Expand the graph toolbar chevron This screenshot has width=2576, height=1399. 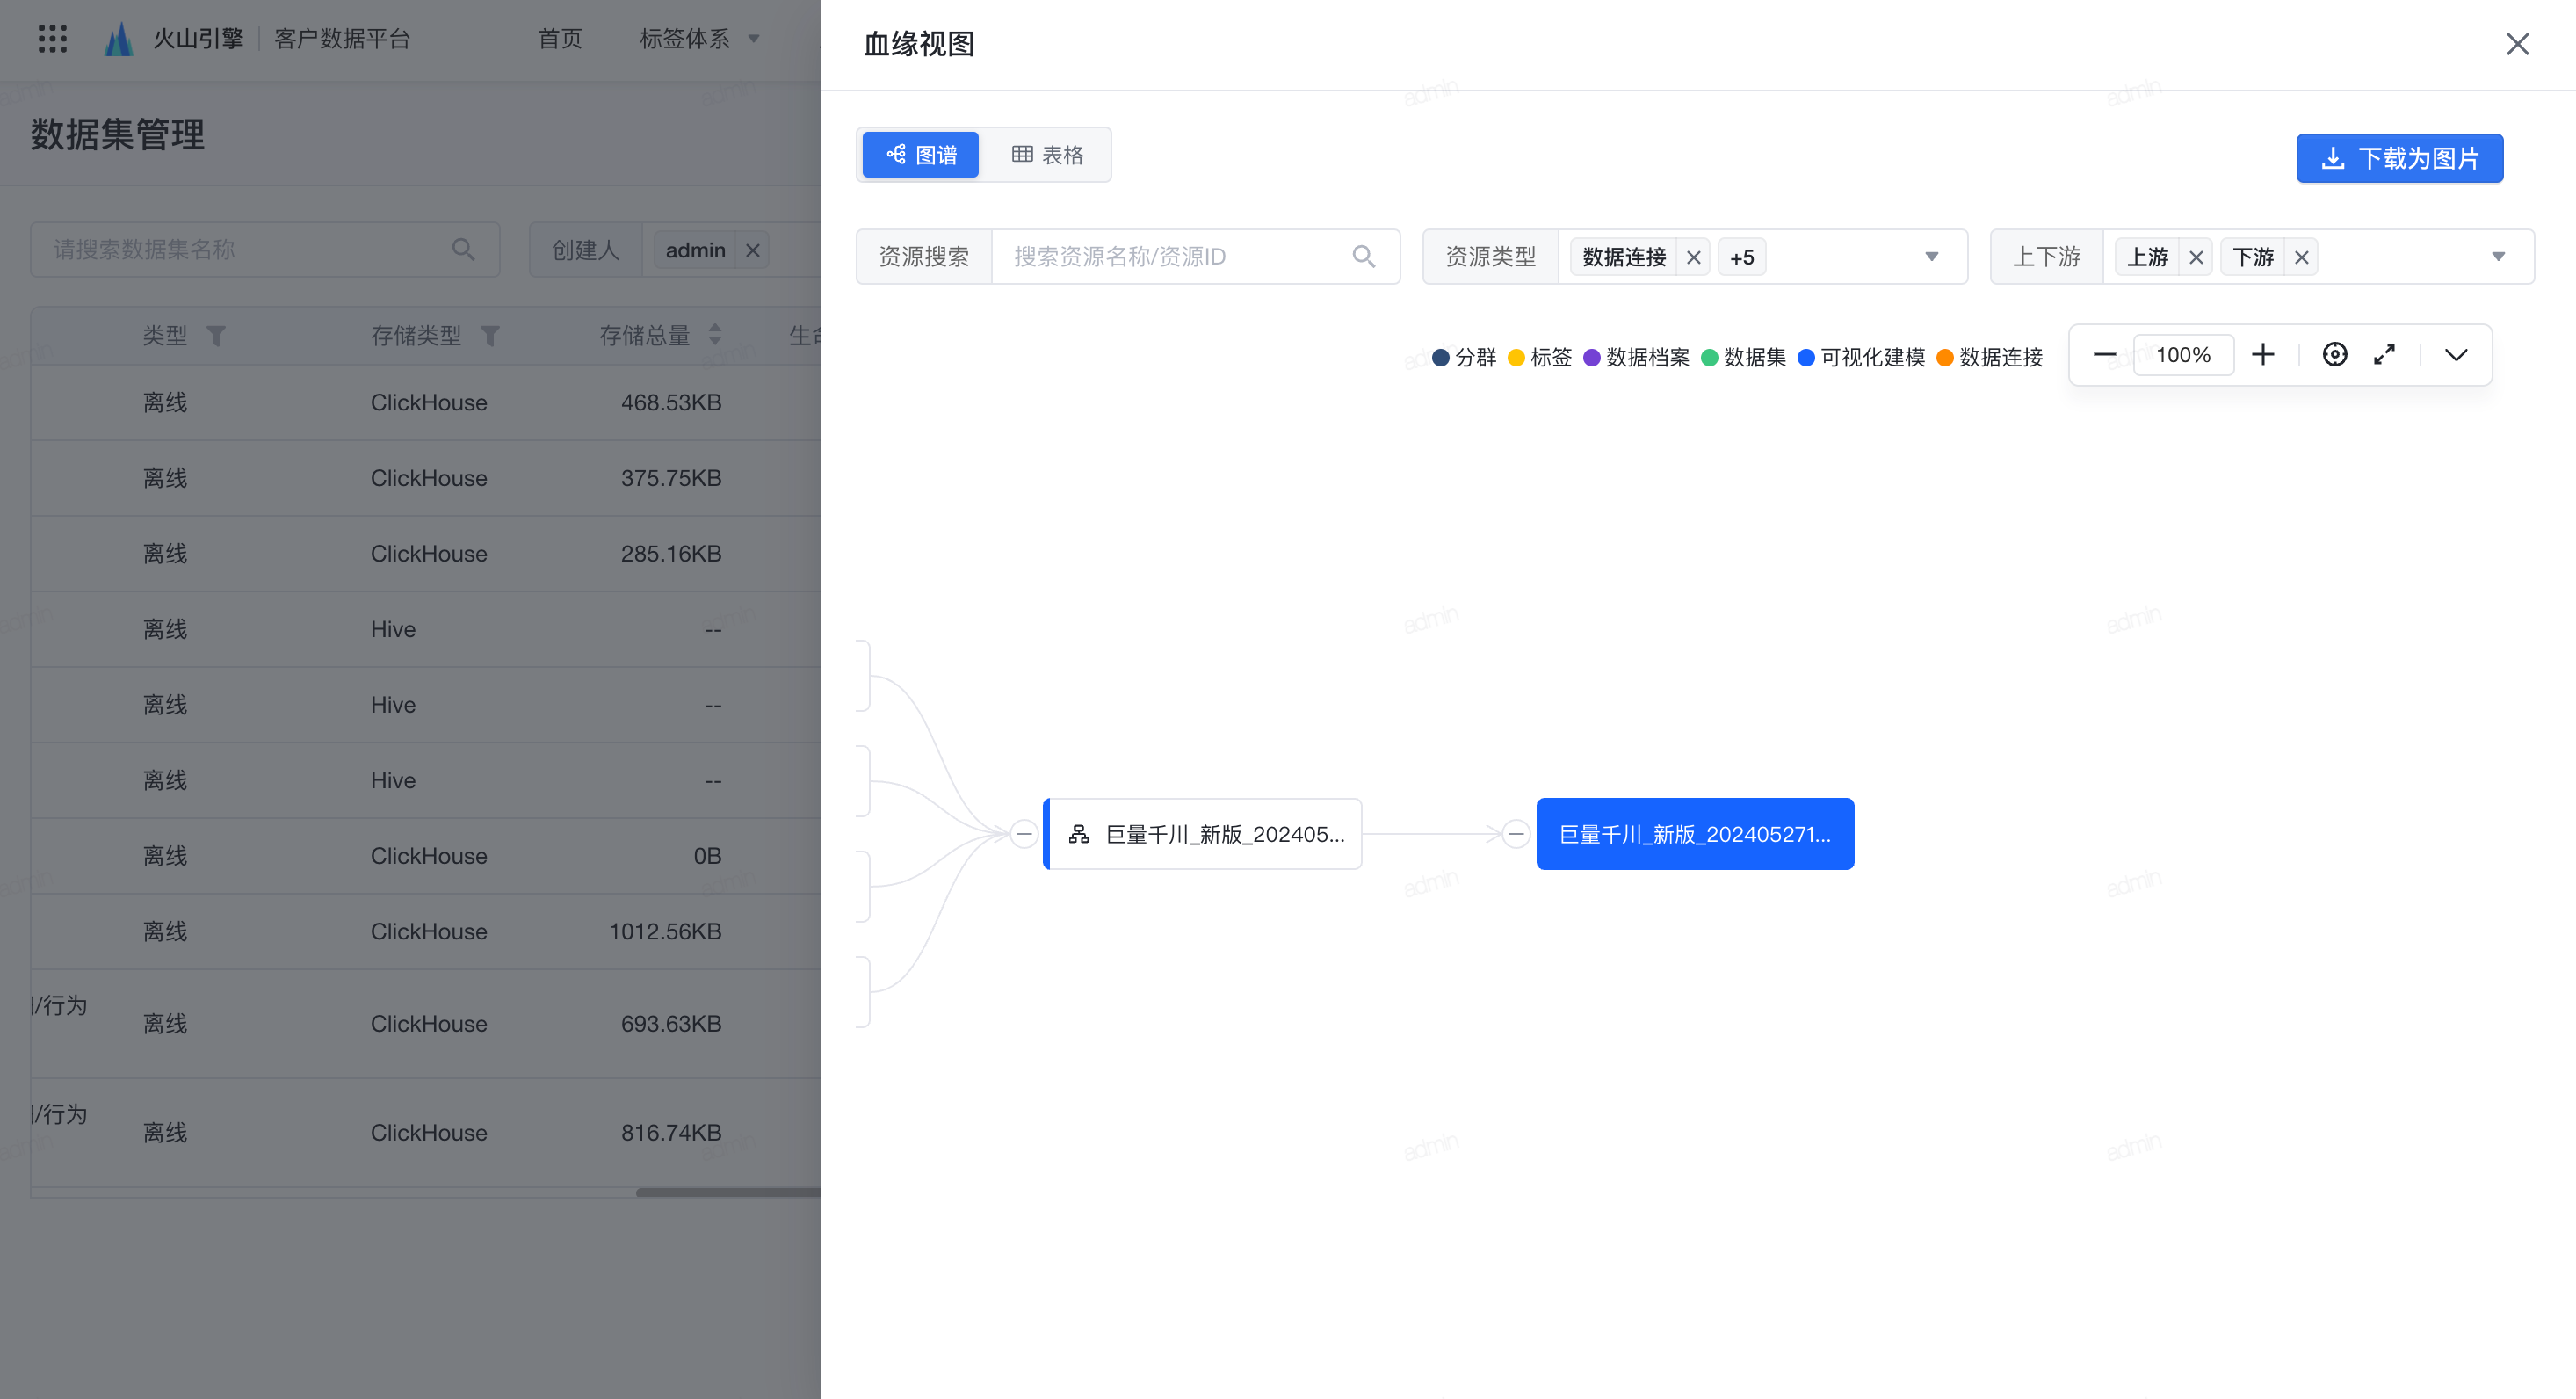(x=2456, y=355)
